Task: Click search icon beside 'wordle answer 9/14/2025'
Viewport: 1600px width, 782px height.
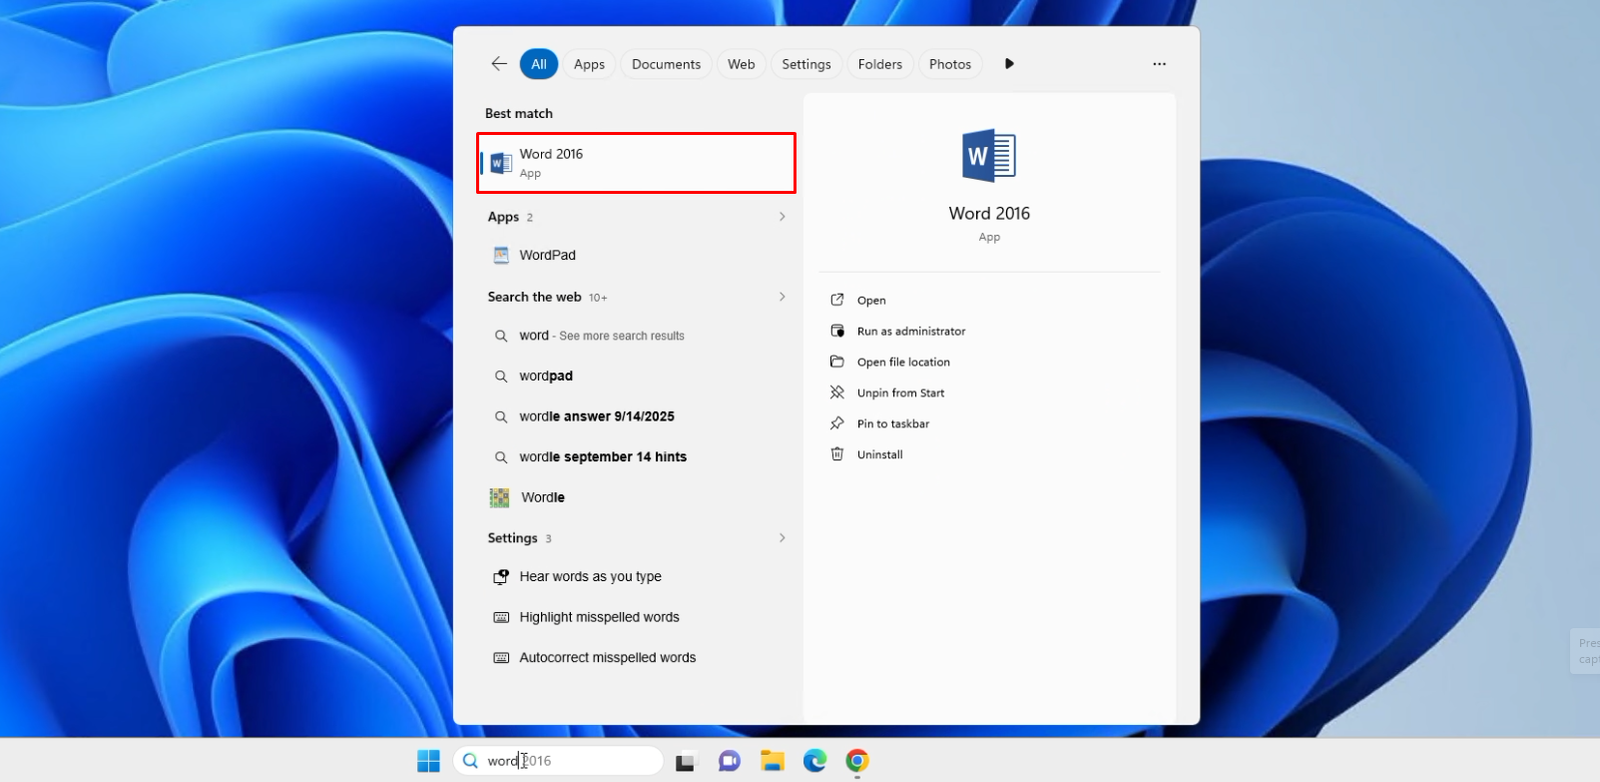Action: (501, 417)
